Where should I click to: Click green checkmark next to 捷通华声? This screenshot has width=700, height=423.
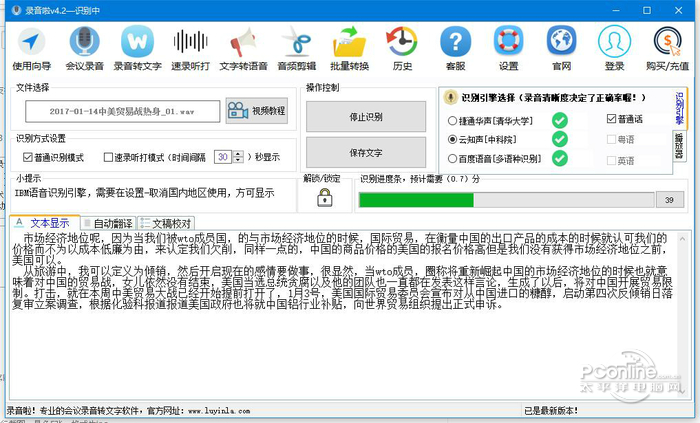click(560, 120)
